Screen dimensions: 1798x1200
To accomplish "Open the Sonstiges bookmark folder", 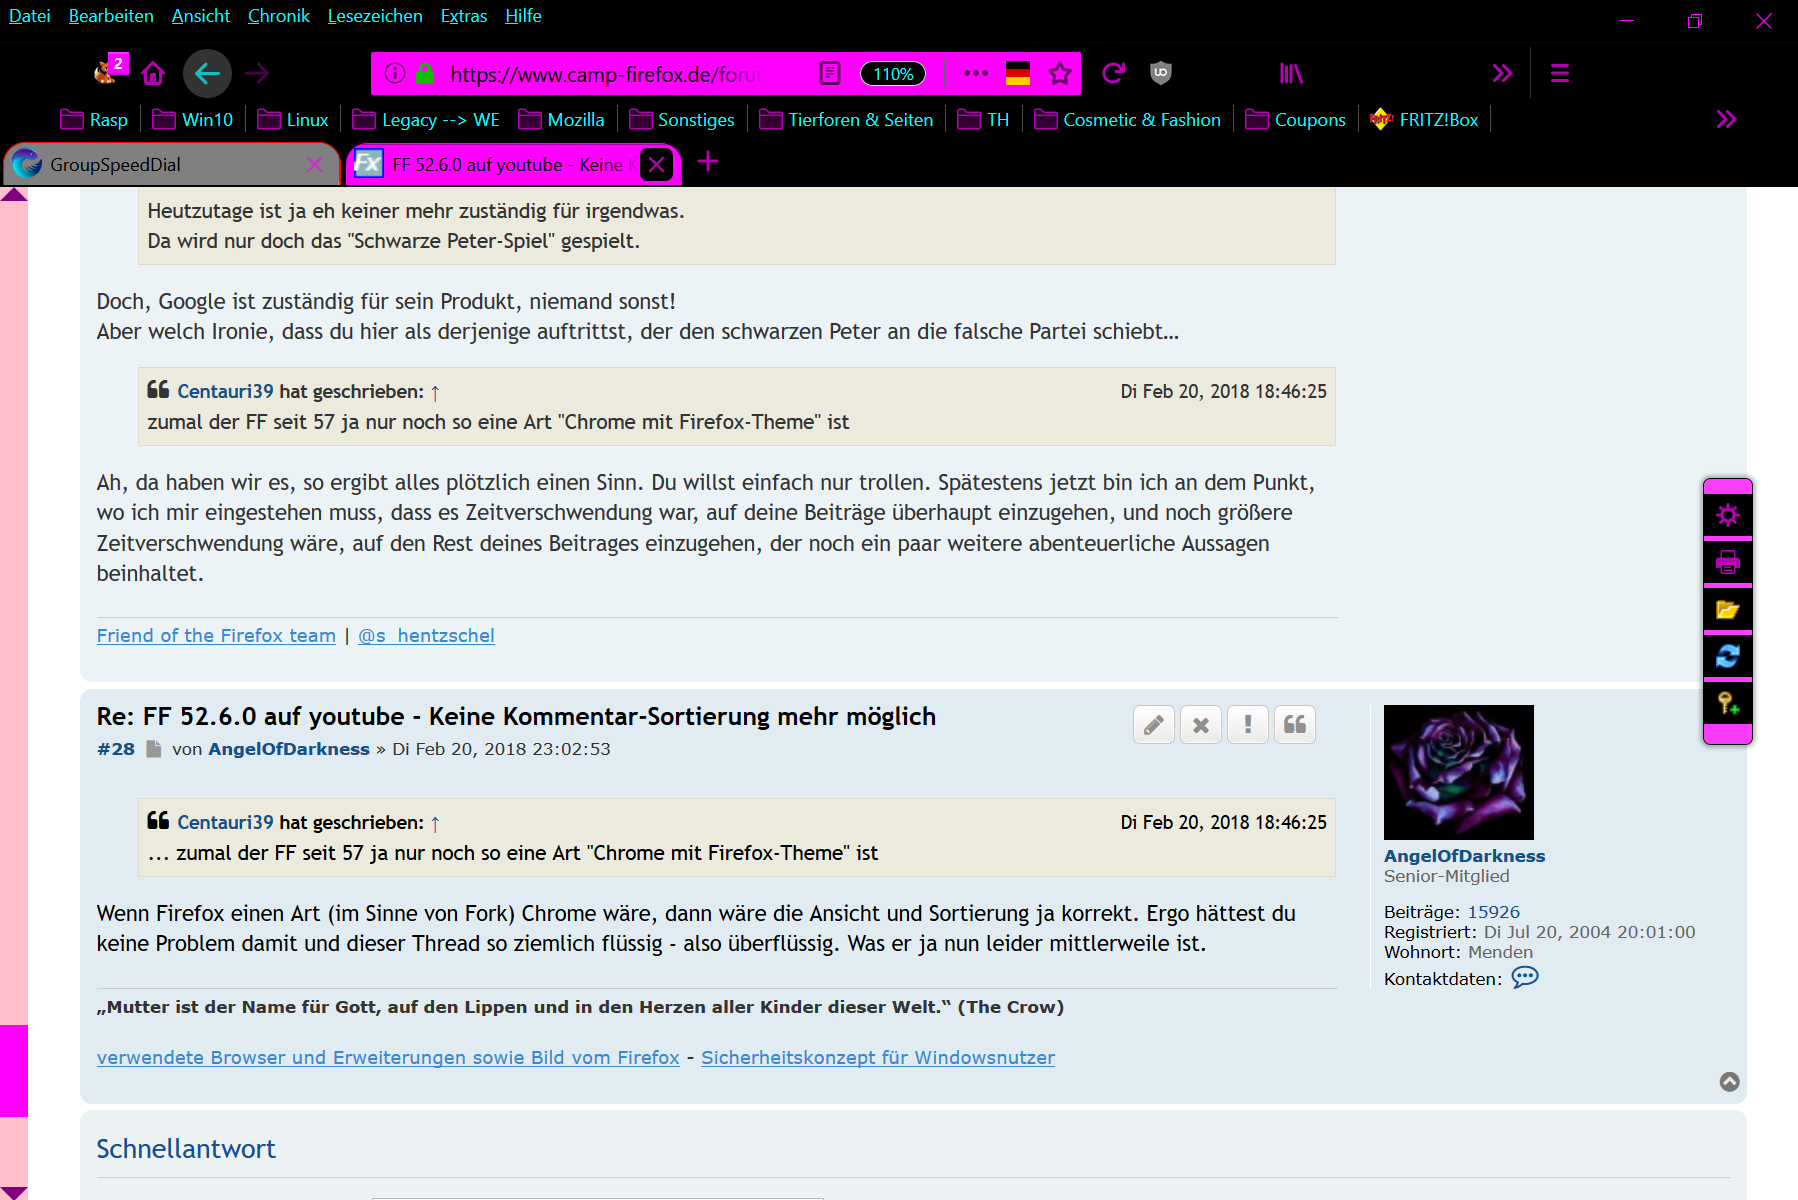I will 682,120.
